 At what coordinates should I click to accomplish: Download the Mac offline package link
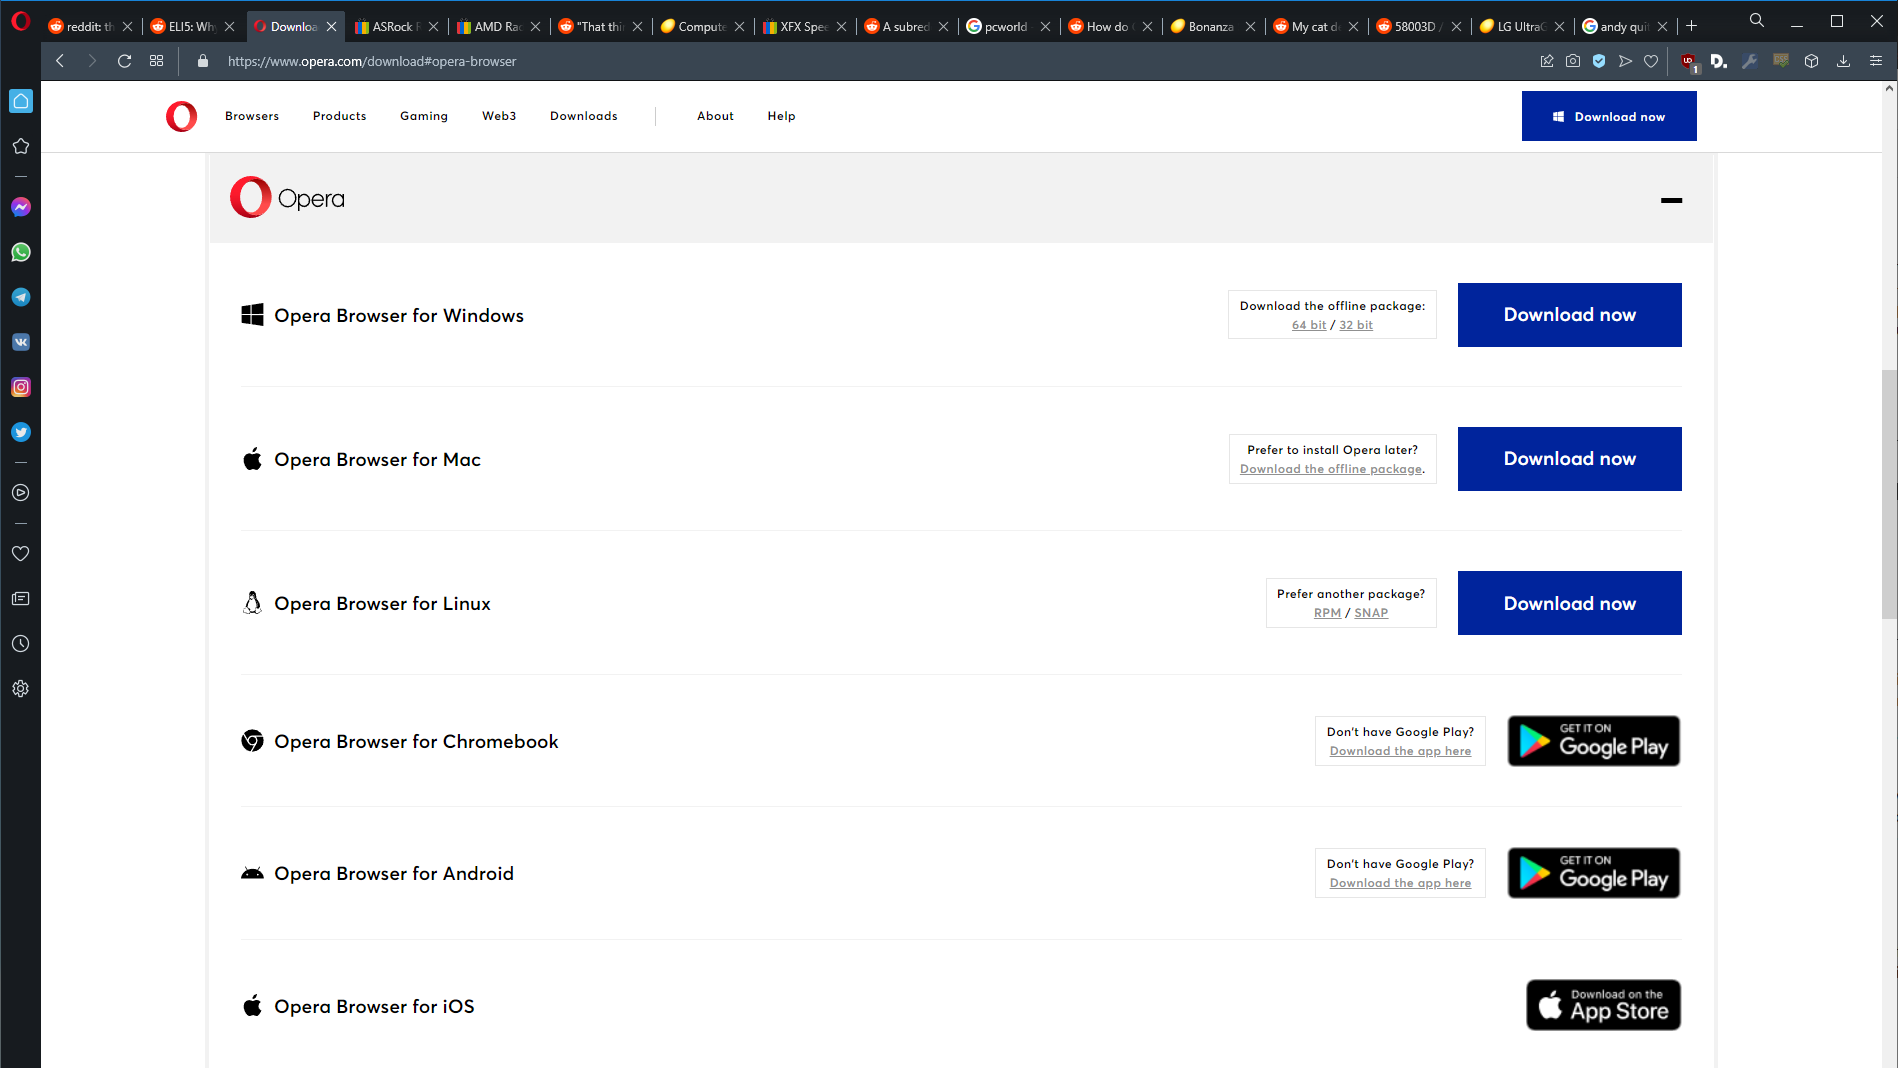point(1331,469)
